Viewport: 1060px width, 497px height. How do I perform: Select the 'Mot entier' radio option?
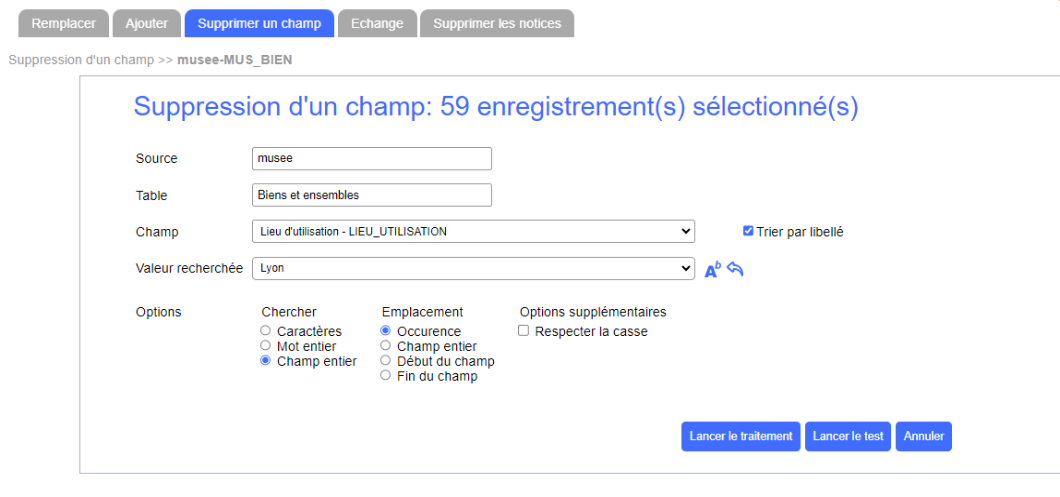click(x=265, y=346)
